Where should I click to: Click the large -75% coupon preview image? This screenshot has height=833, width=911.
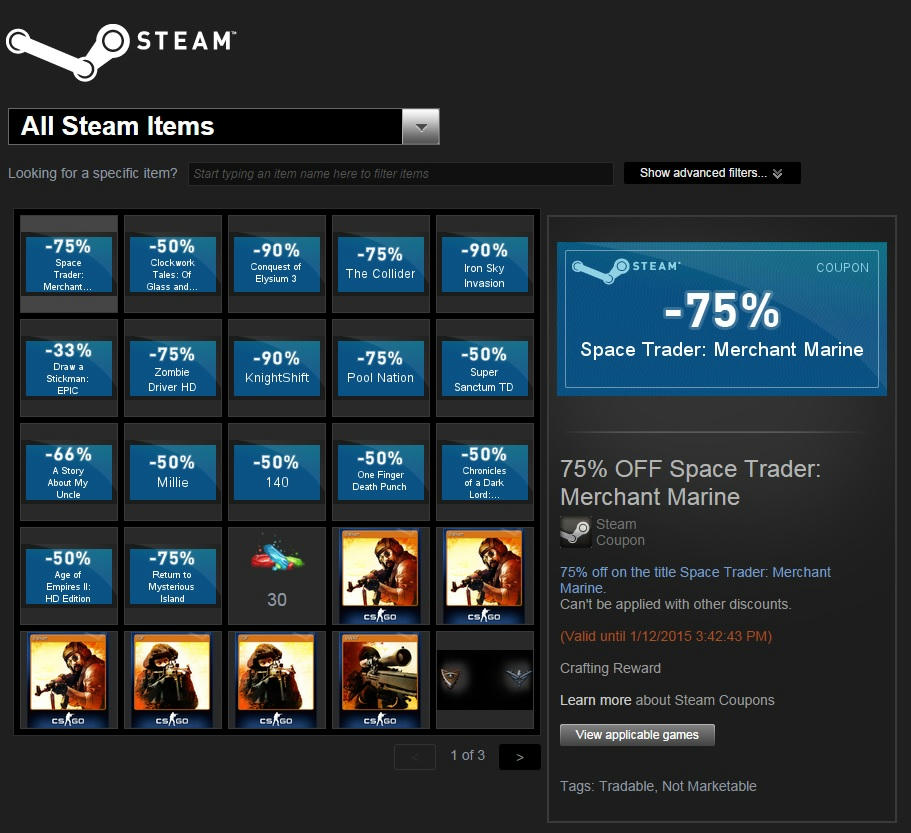click(x=722, y=319)
